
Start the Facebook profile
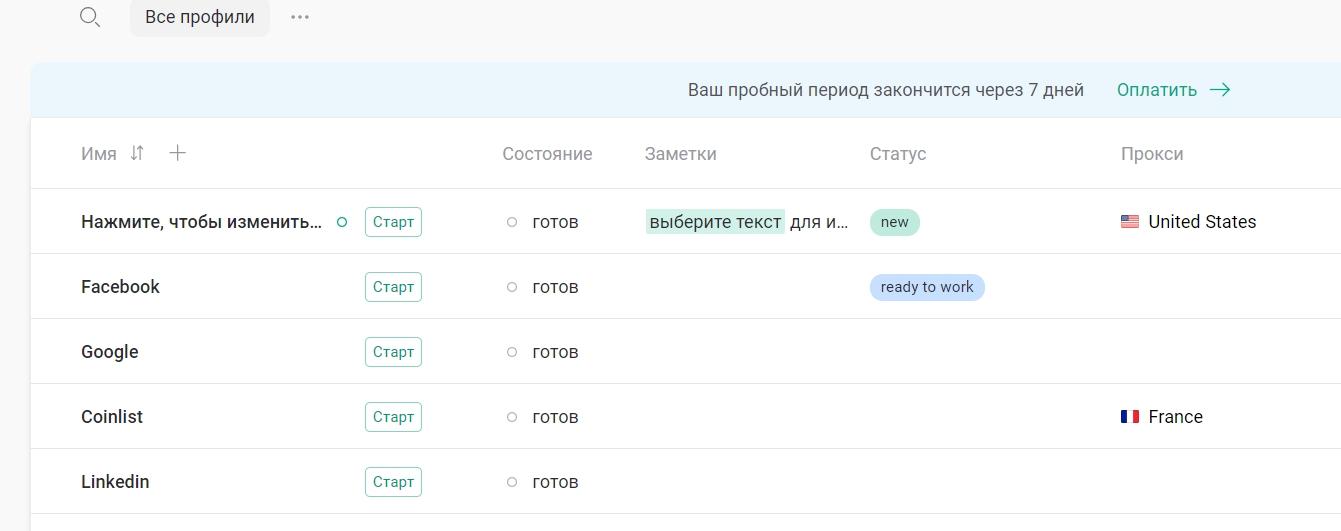[x=393, y=287]
